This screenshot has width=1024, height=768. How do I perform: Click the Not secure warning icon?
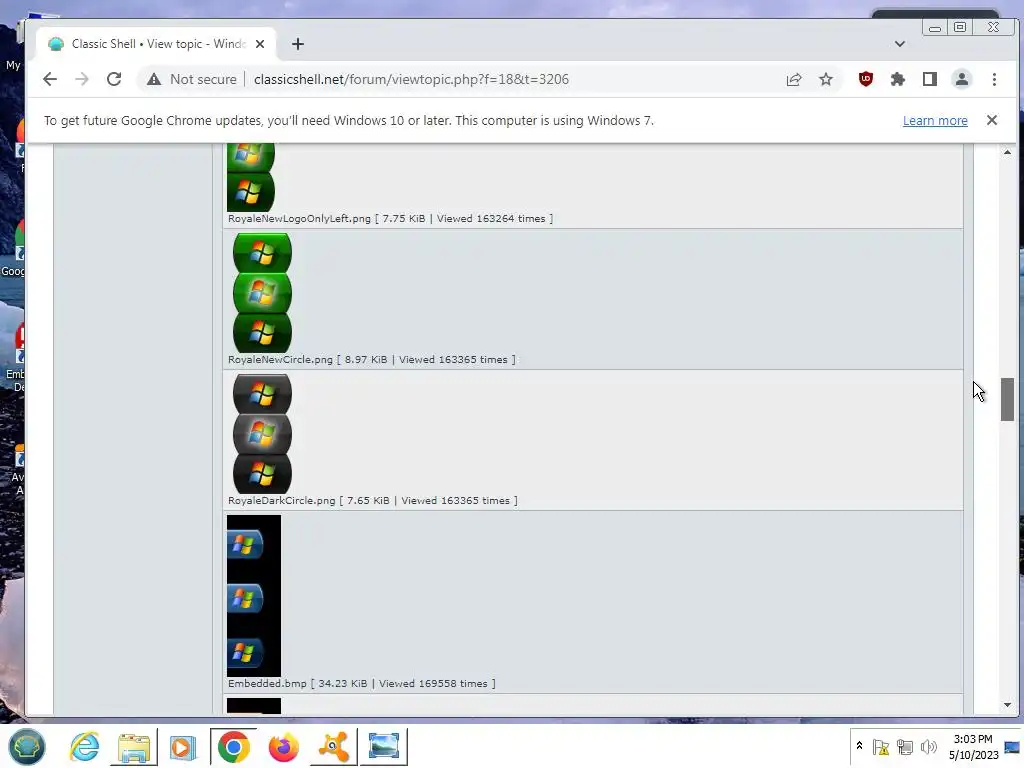[153, 80]
